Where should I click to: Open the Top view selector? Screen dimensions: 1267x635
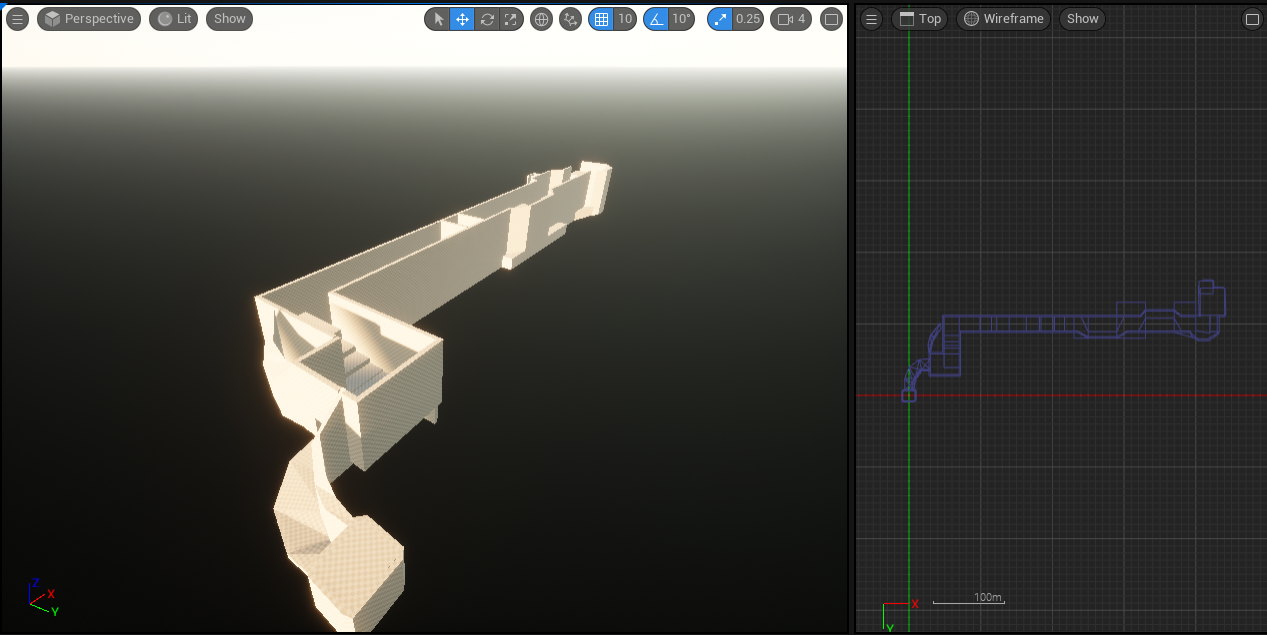click(918, 18)
